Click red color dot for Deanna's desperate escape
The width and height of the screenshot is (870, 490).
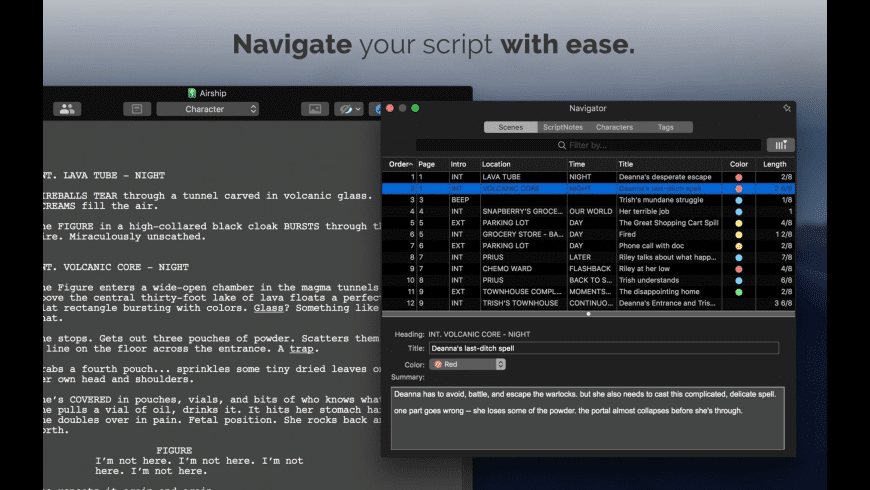tap(739, 178)
